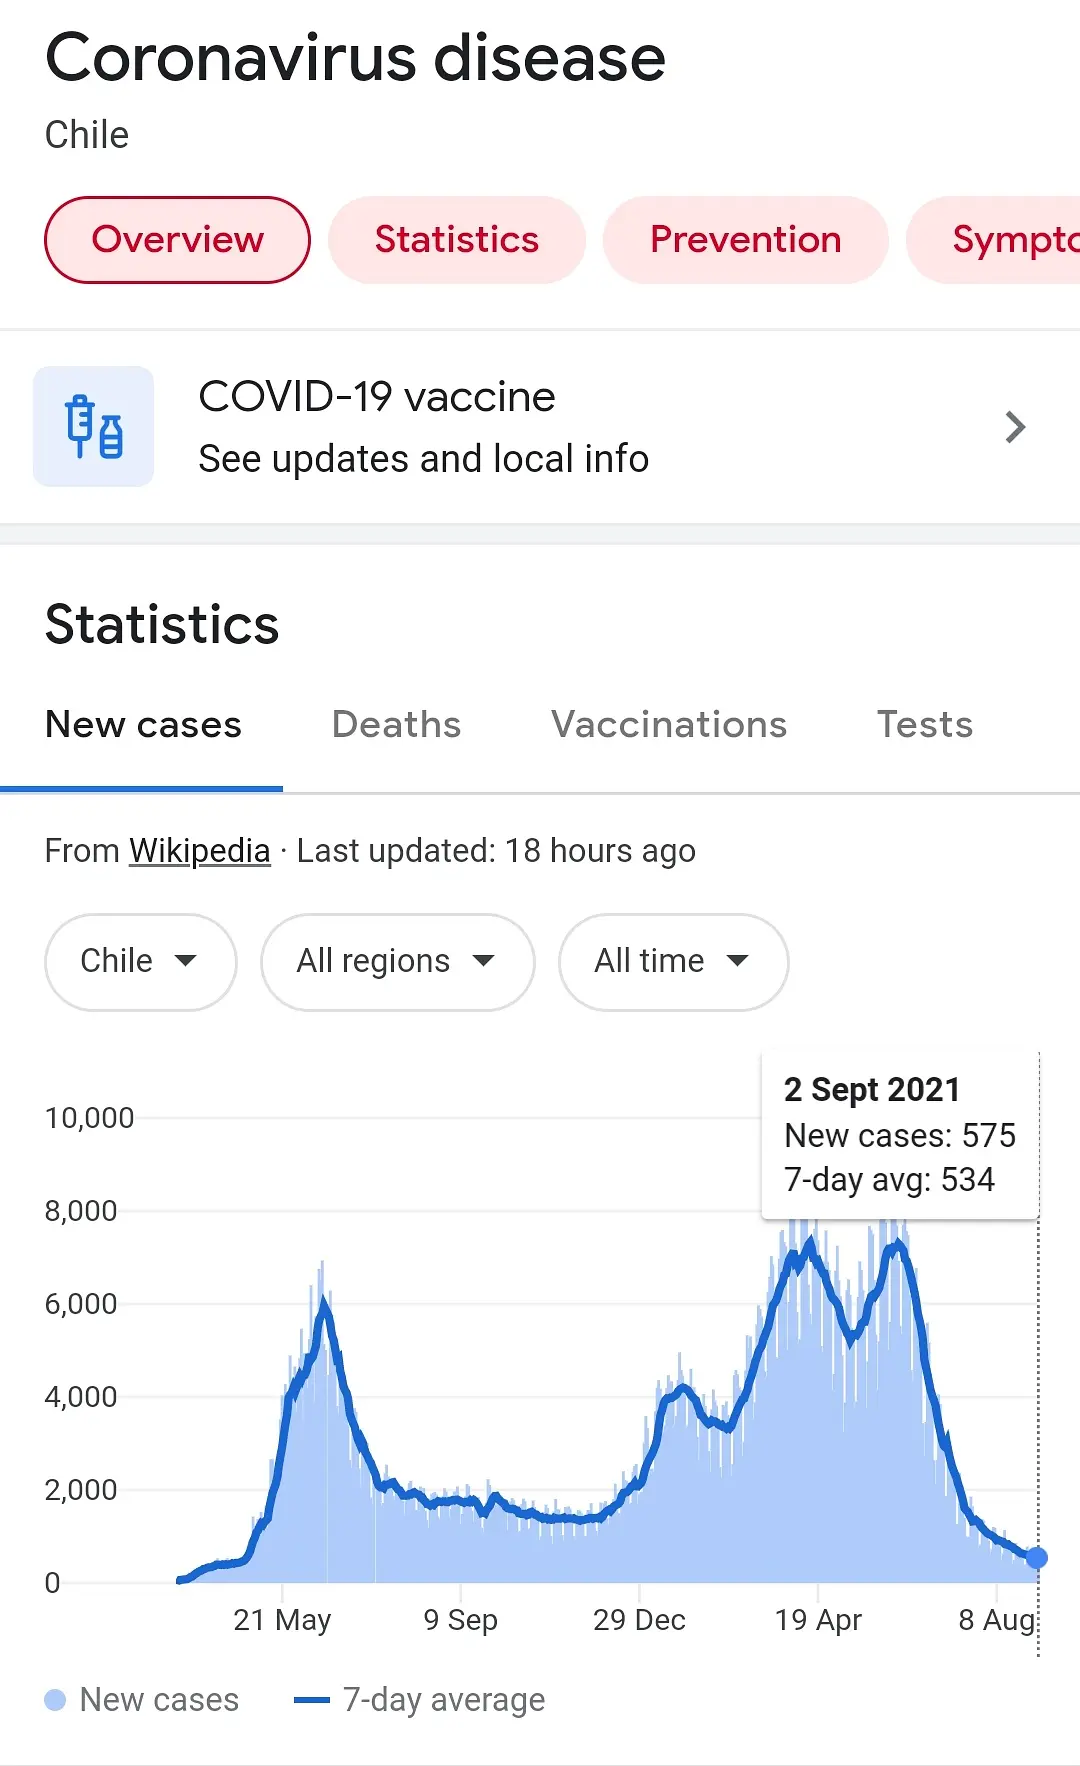Open the COVID-19 vaccine syringe icon
This screenshot has width=1080, height=1766.
[94, 427]
